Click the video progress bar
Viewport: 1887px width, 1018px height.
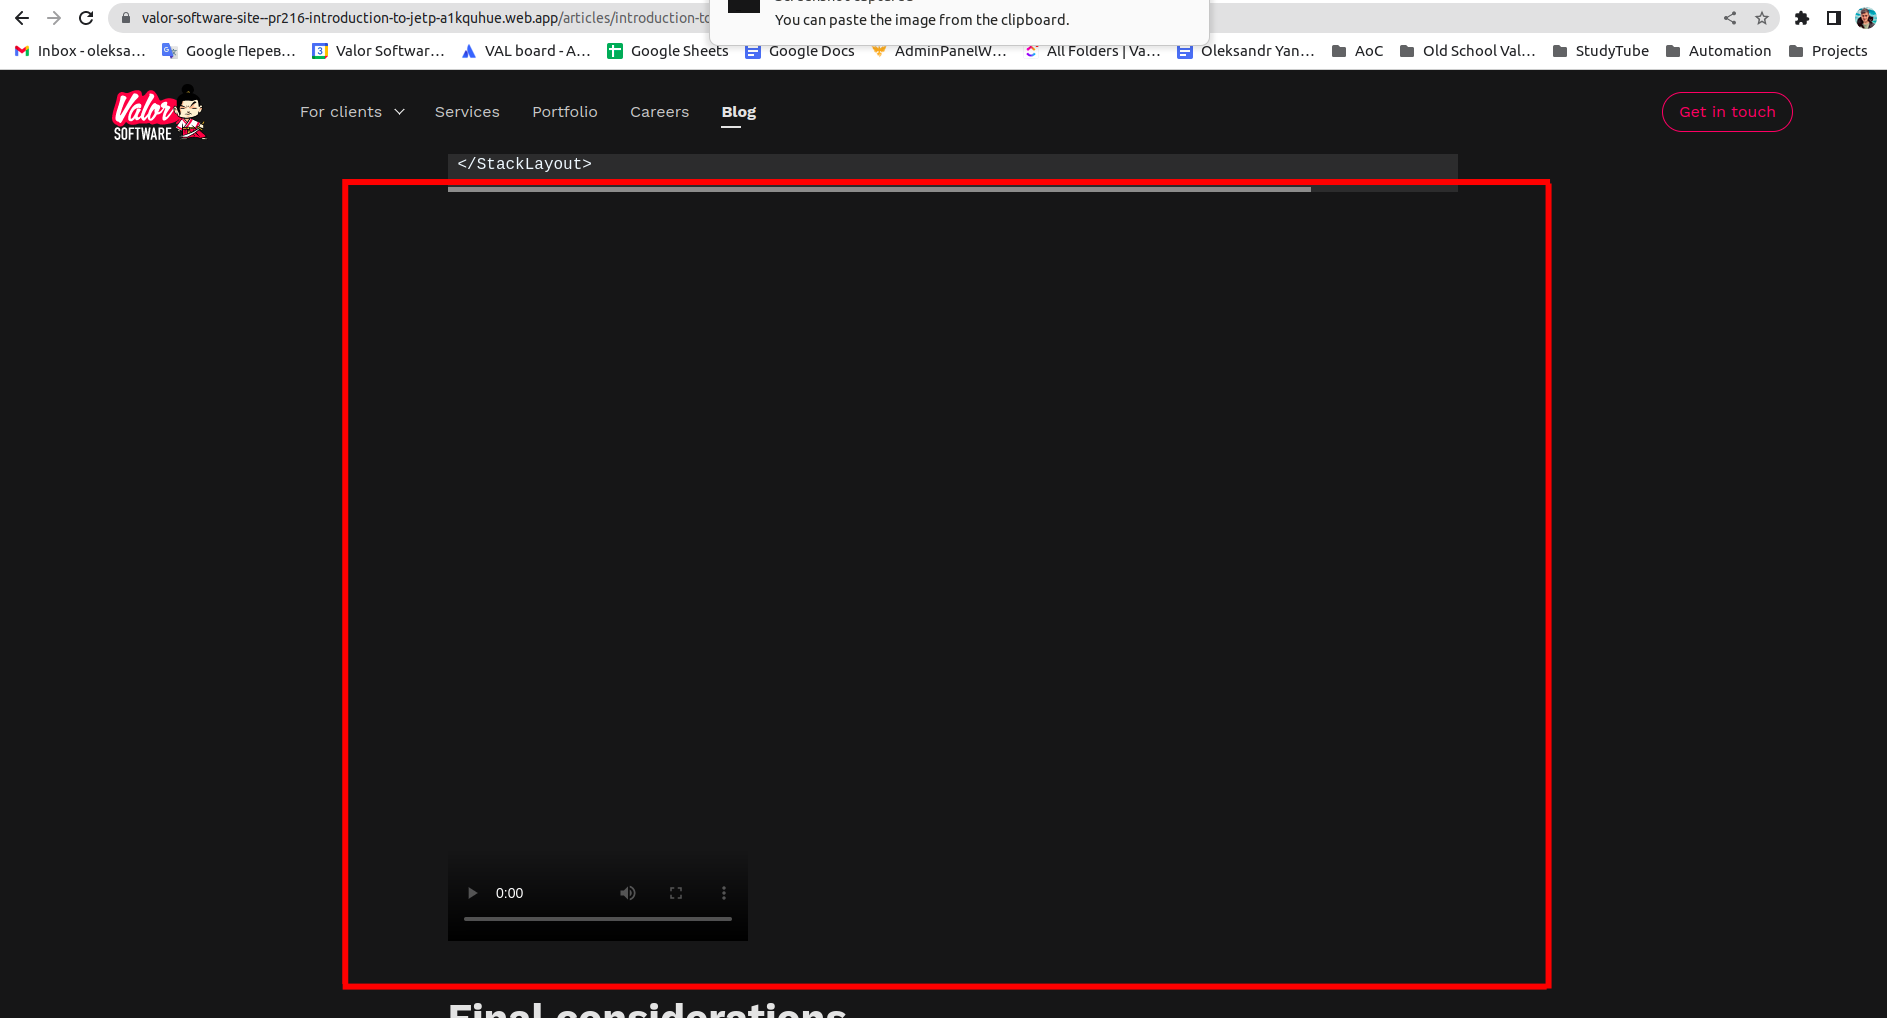pyautogui.click(x=598, y=919)
